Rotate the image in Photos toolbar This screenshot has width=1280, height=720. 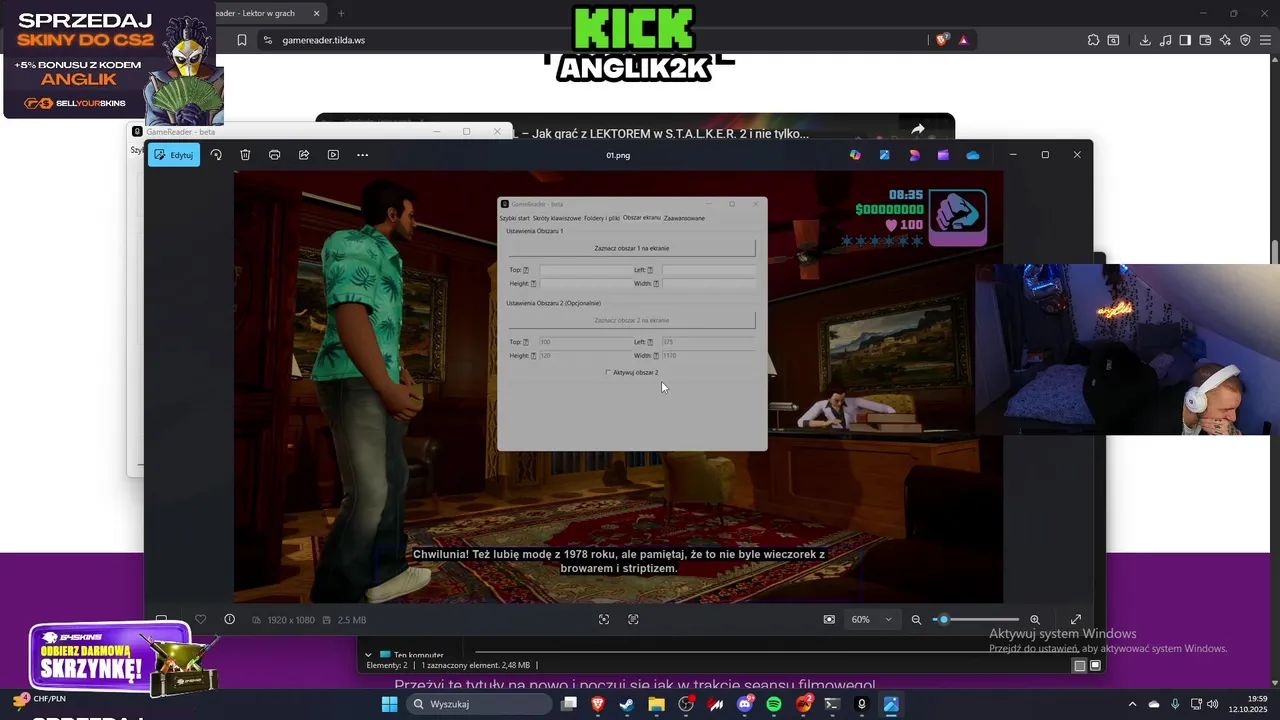click(x=216, y=155)
